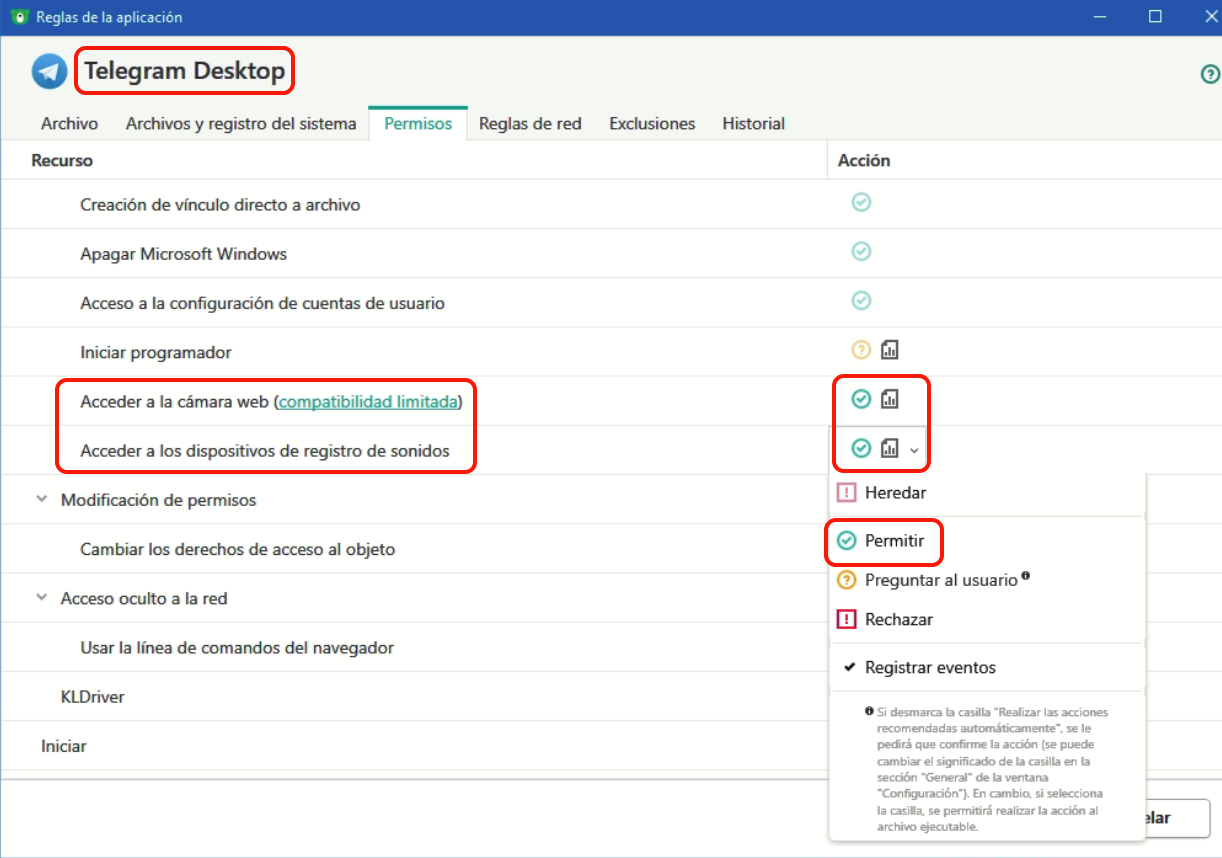
Task: Select the KLDriver row
Action: pos(414,696)
